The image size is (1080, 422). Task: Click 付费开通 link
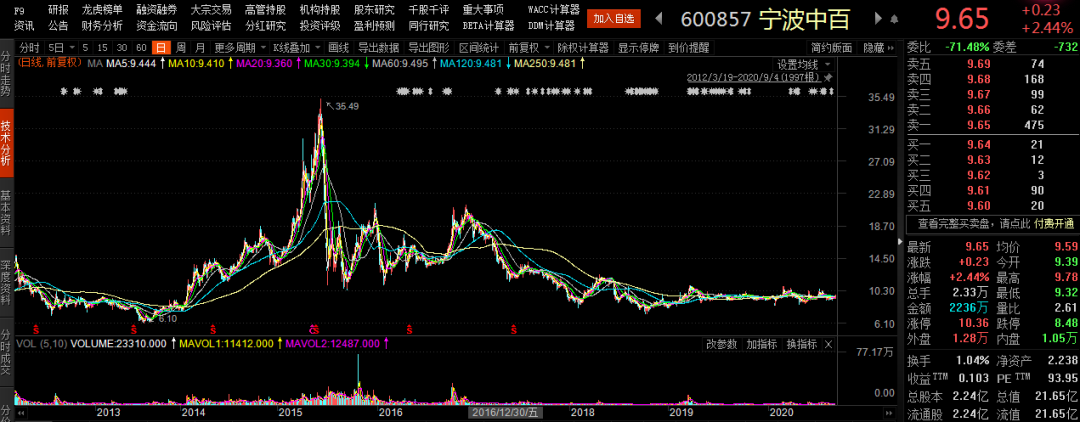point(1054,224)
